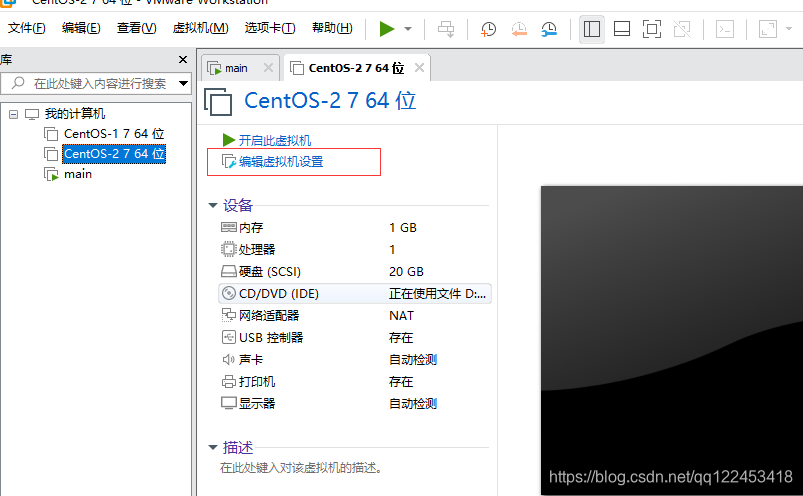Image resolution: width=803 pixels, height=496 pixels.
Task: Close the 库 library panel
Action: pyautogui.click(x=183, y=59)
